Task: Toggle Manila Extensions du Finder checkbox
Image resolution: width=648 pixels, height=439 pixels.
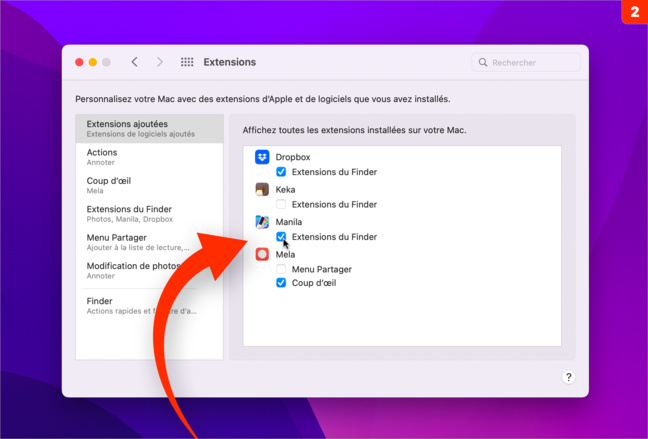Action: pos(281,236)
